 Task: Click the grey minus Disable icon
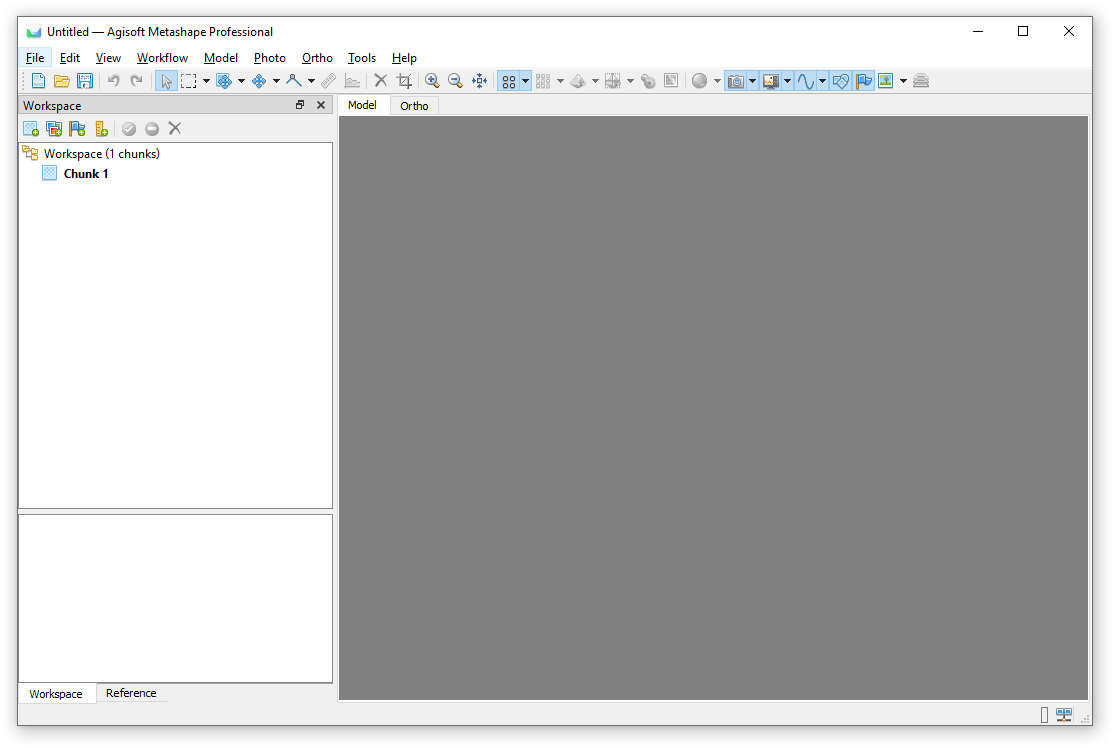(x=152, y=129)
